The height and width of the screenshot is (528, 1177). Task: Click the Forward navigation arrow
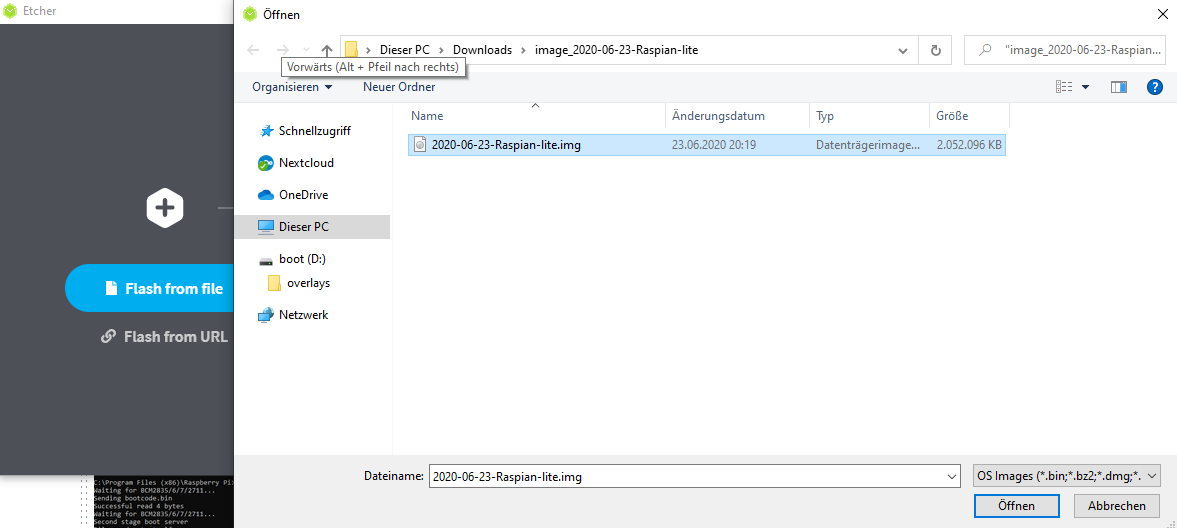click(x=283, y=50)
